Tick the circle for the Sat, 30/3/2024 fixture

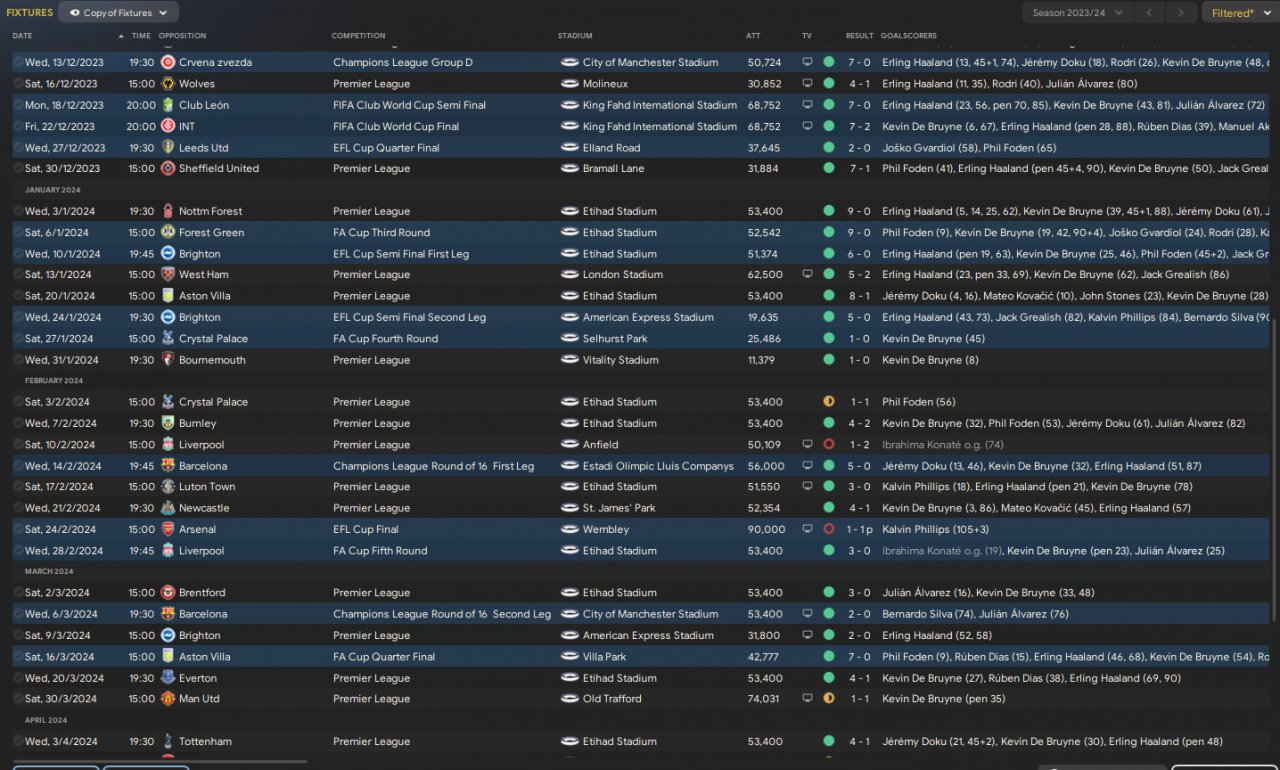tap(17, 699)
